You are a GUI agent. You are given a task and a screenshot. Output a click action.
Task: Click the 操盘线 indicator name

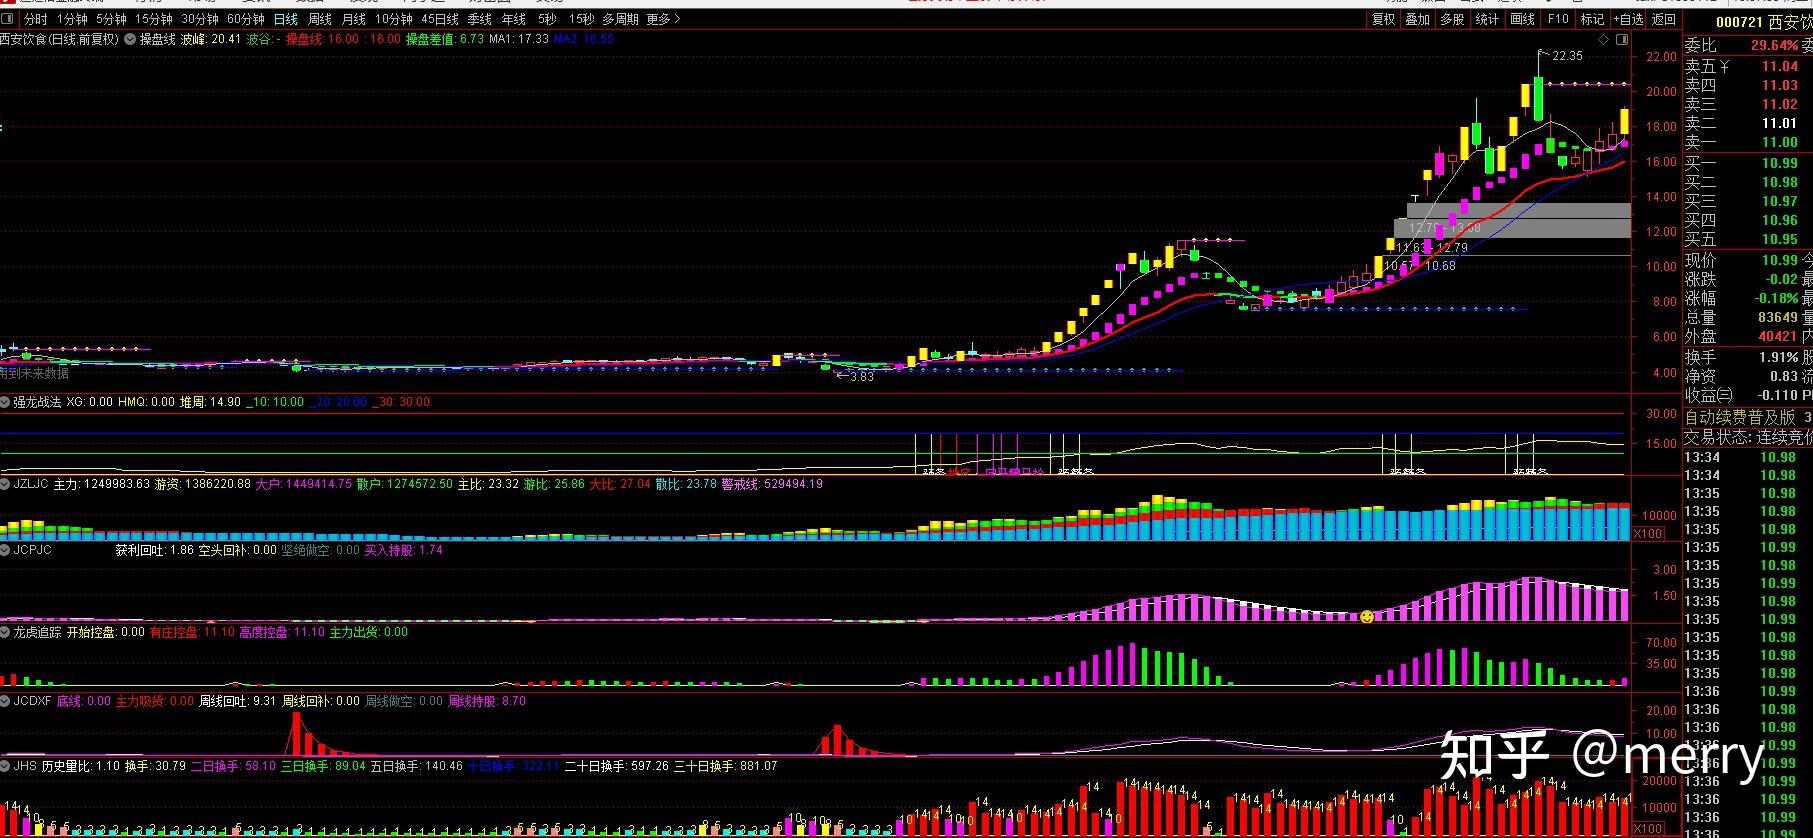click(x=157, y=40)
